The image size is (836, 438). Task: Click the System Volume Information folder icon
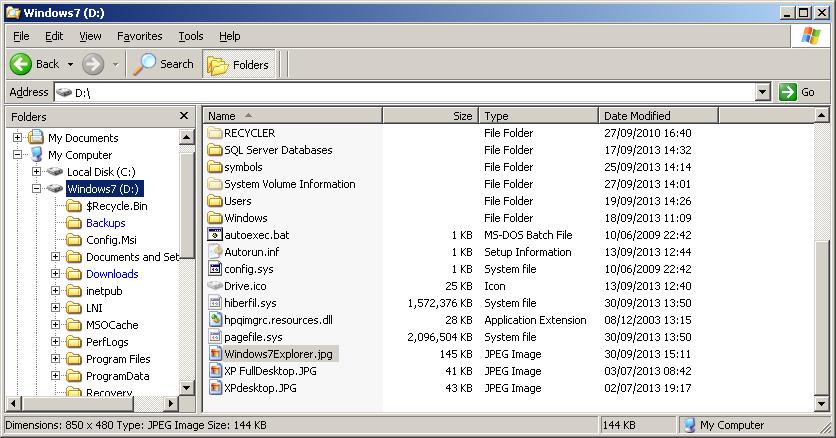coord(214,184)
